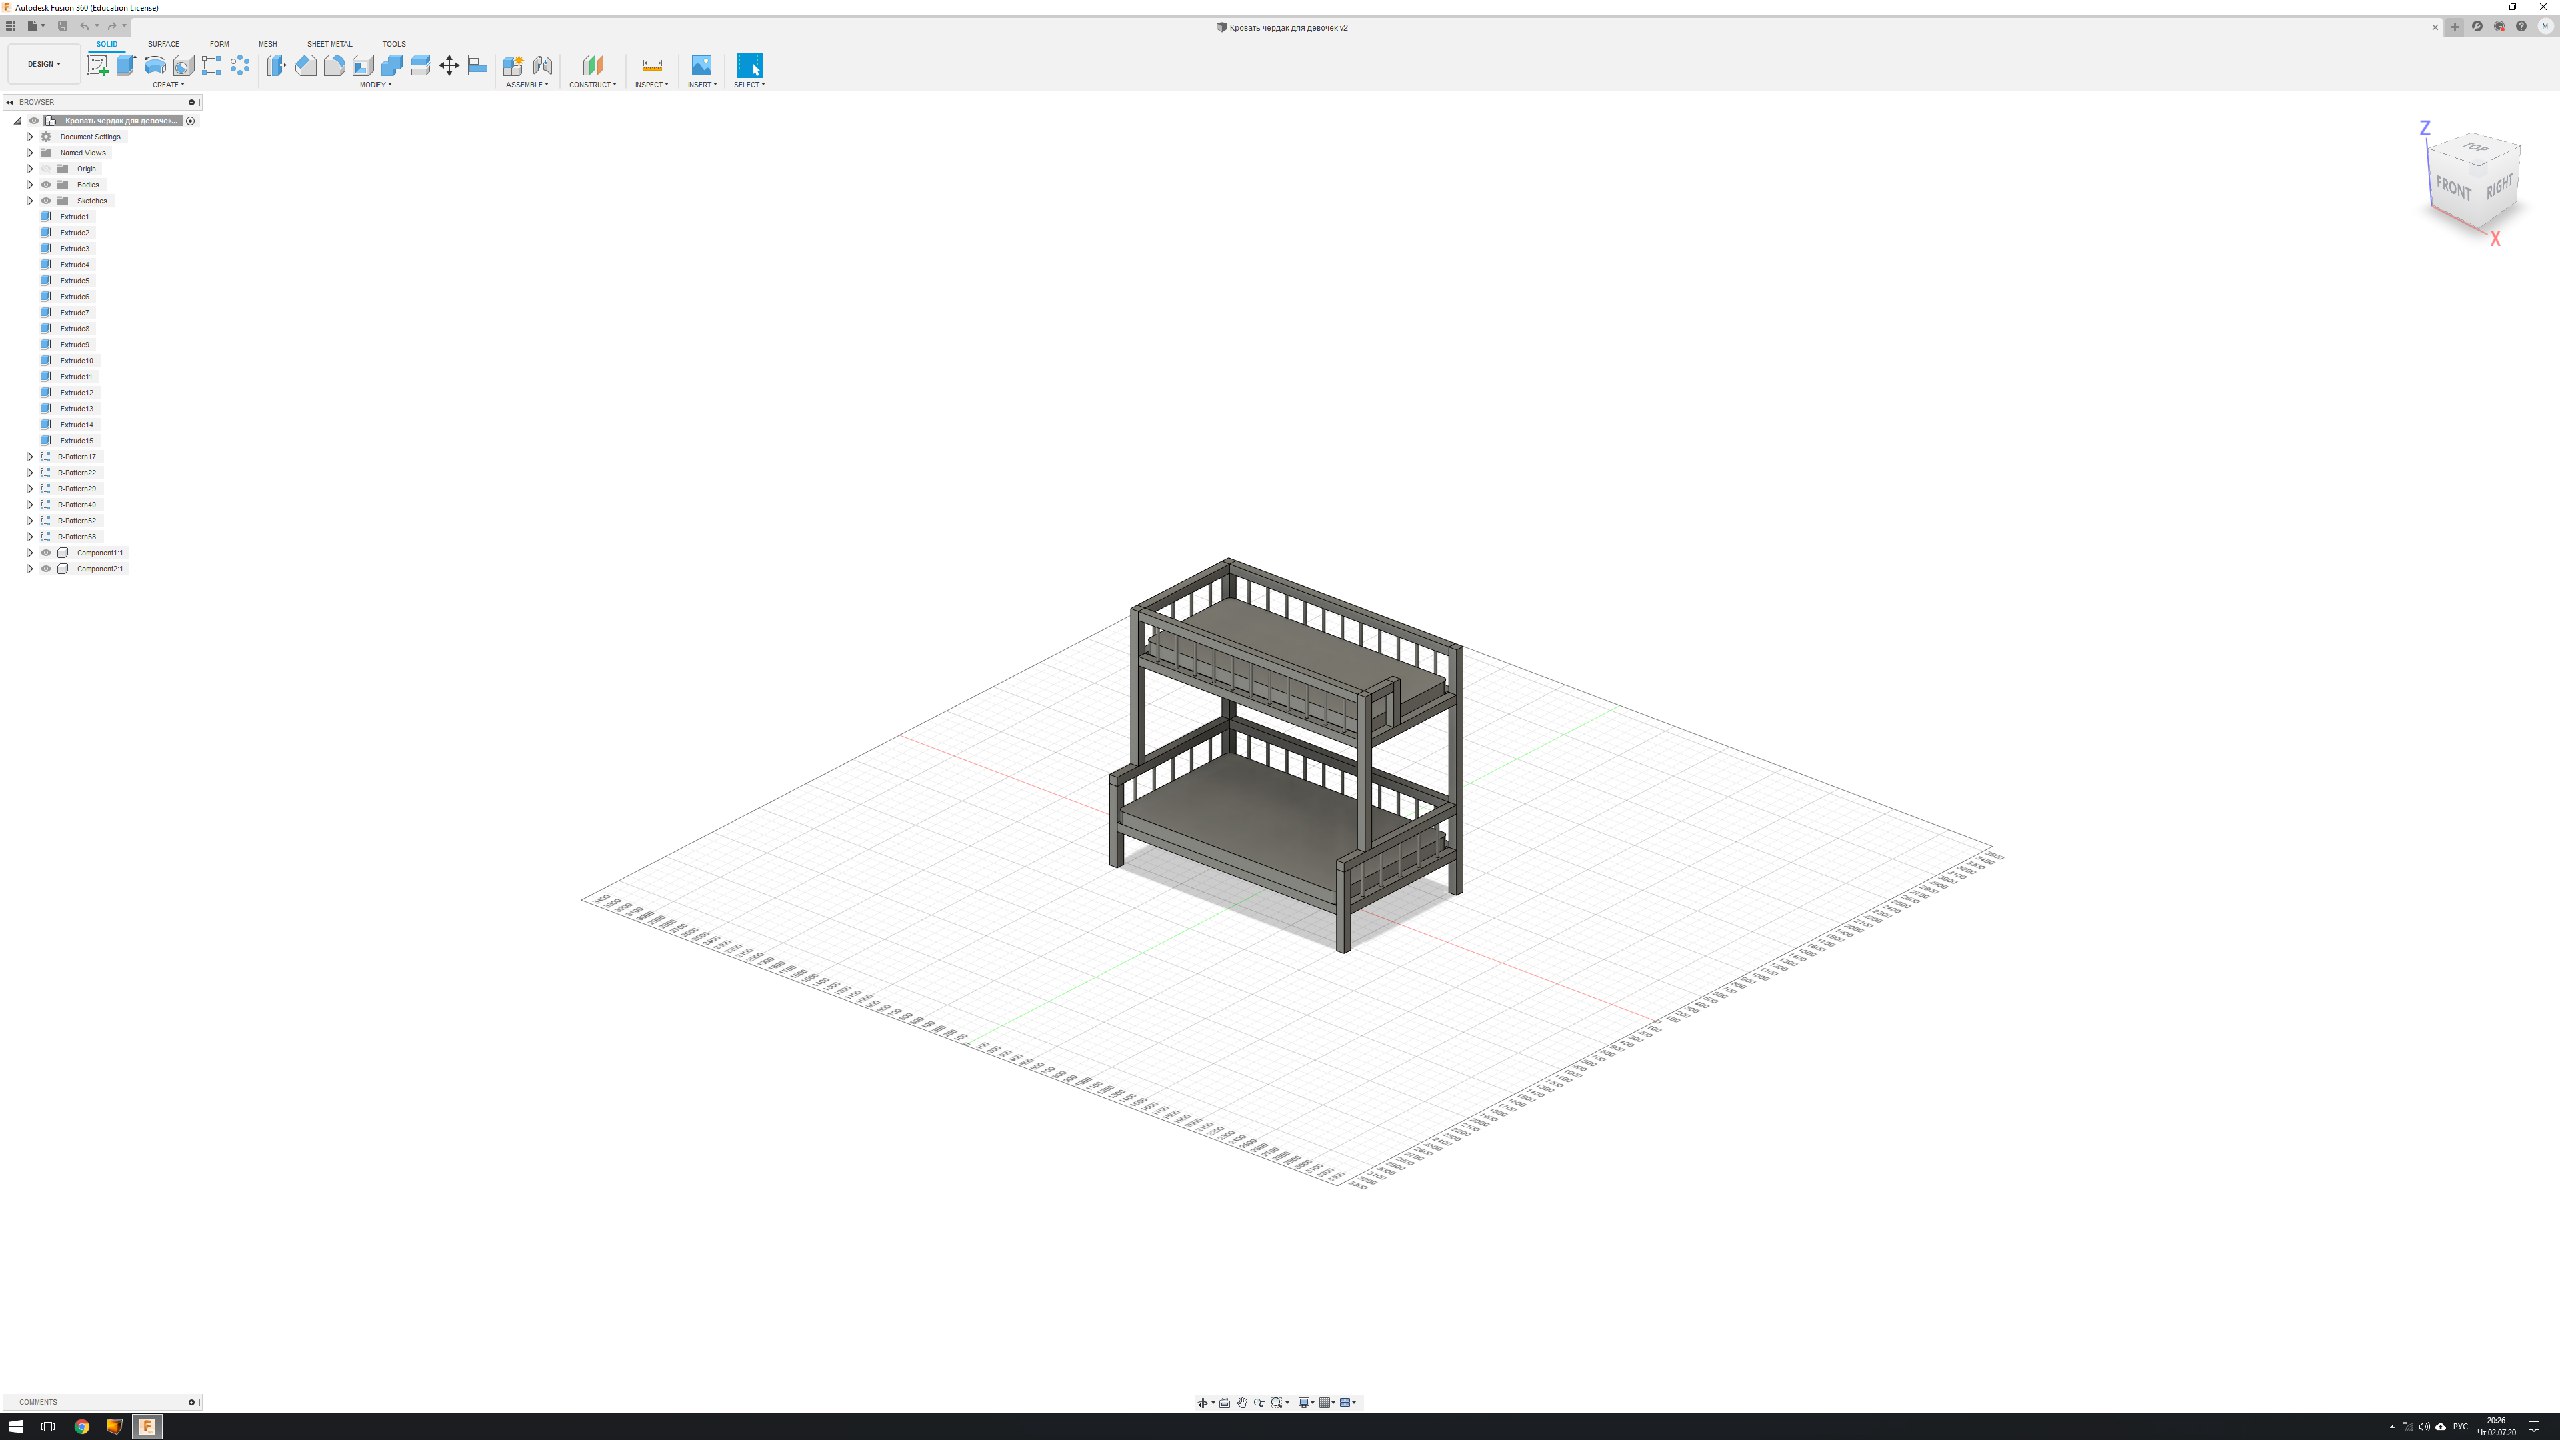This screenshot has height=1440, width=2560.
Task: Hide Component1:1 using its eye icon
Action: (x=46, y=553)
